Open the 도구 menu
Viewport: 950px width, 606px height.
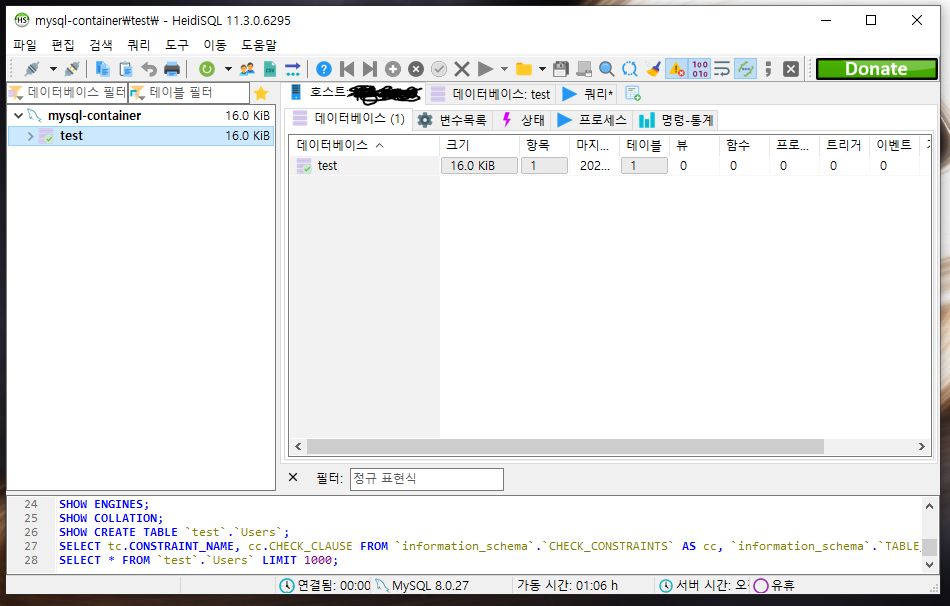click(177, 45)
